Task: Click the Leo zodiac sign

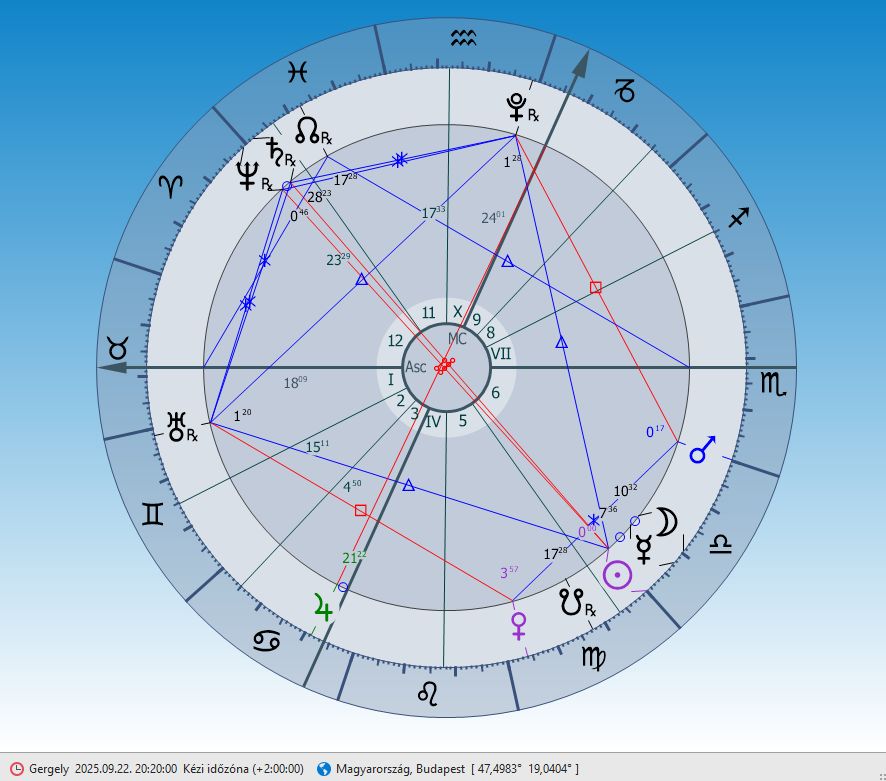Action: tap(428, 691)
